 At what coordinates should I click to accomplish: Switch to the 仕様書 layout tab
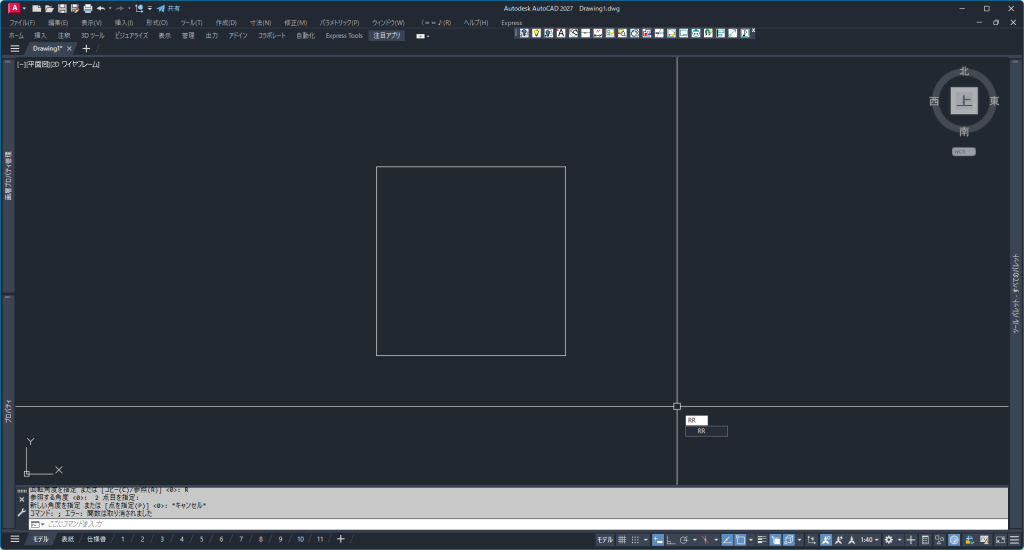tap(95, 540)
